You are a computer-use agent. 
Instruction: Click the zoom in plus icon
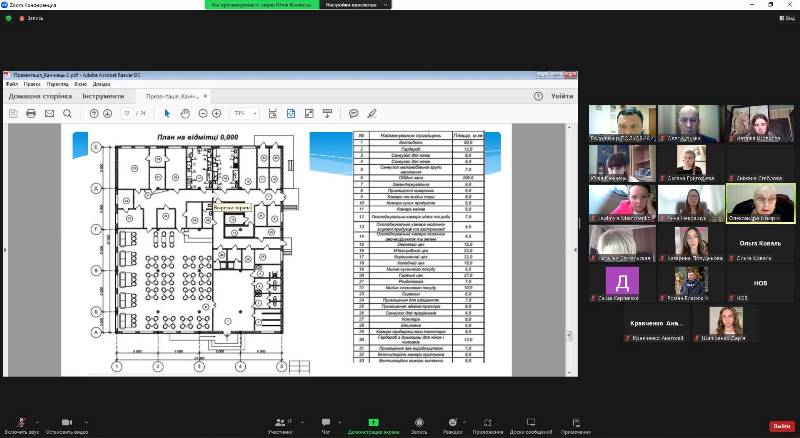point(217,114)
